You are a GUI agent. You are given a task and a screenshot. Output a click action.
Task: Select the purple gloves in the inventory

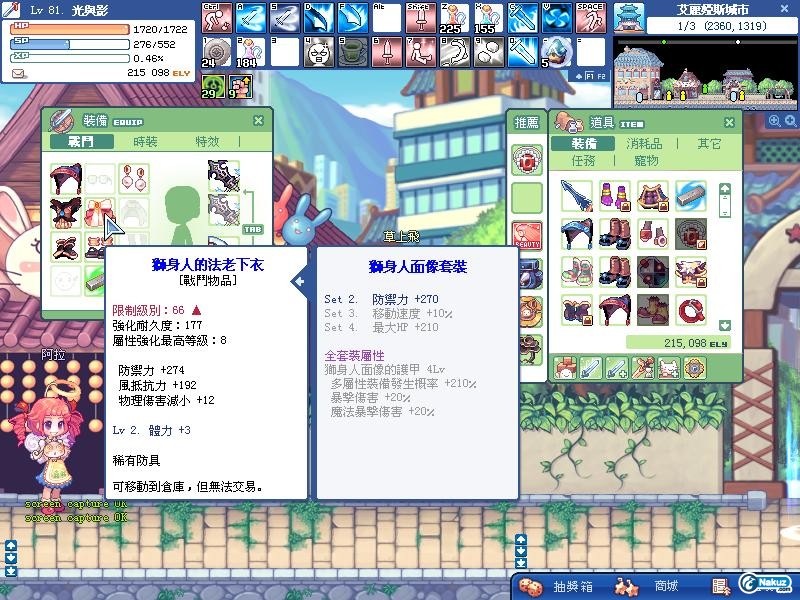615,196
